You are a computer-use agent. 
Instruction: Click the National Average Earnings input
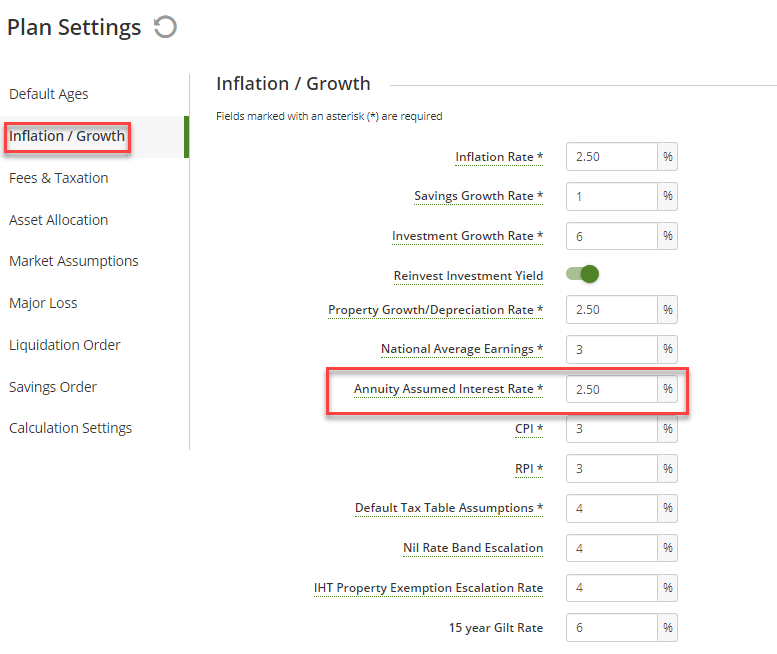pyautogui.click(x=611, y=349)
